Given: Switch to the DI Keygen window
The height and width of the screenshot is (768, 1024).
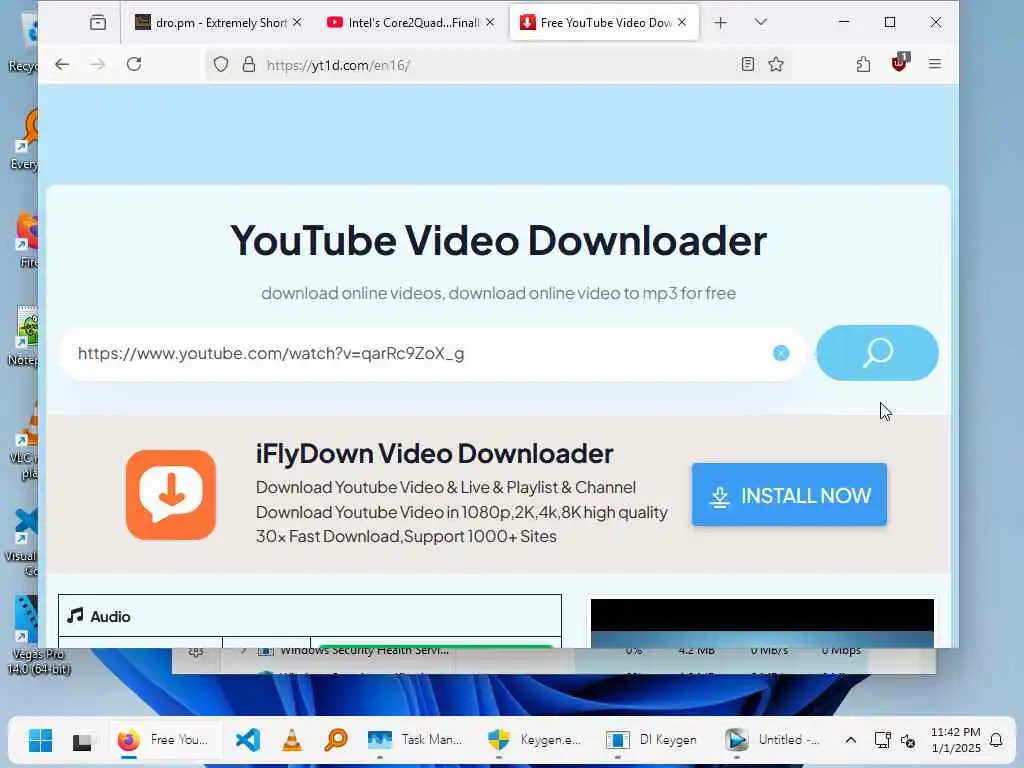Looking at the screenshot, I should (x=654, y=740).
